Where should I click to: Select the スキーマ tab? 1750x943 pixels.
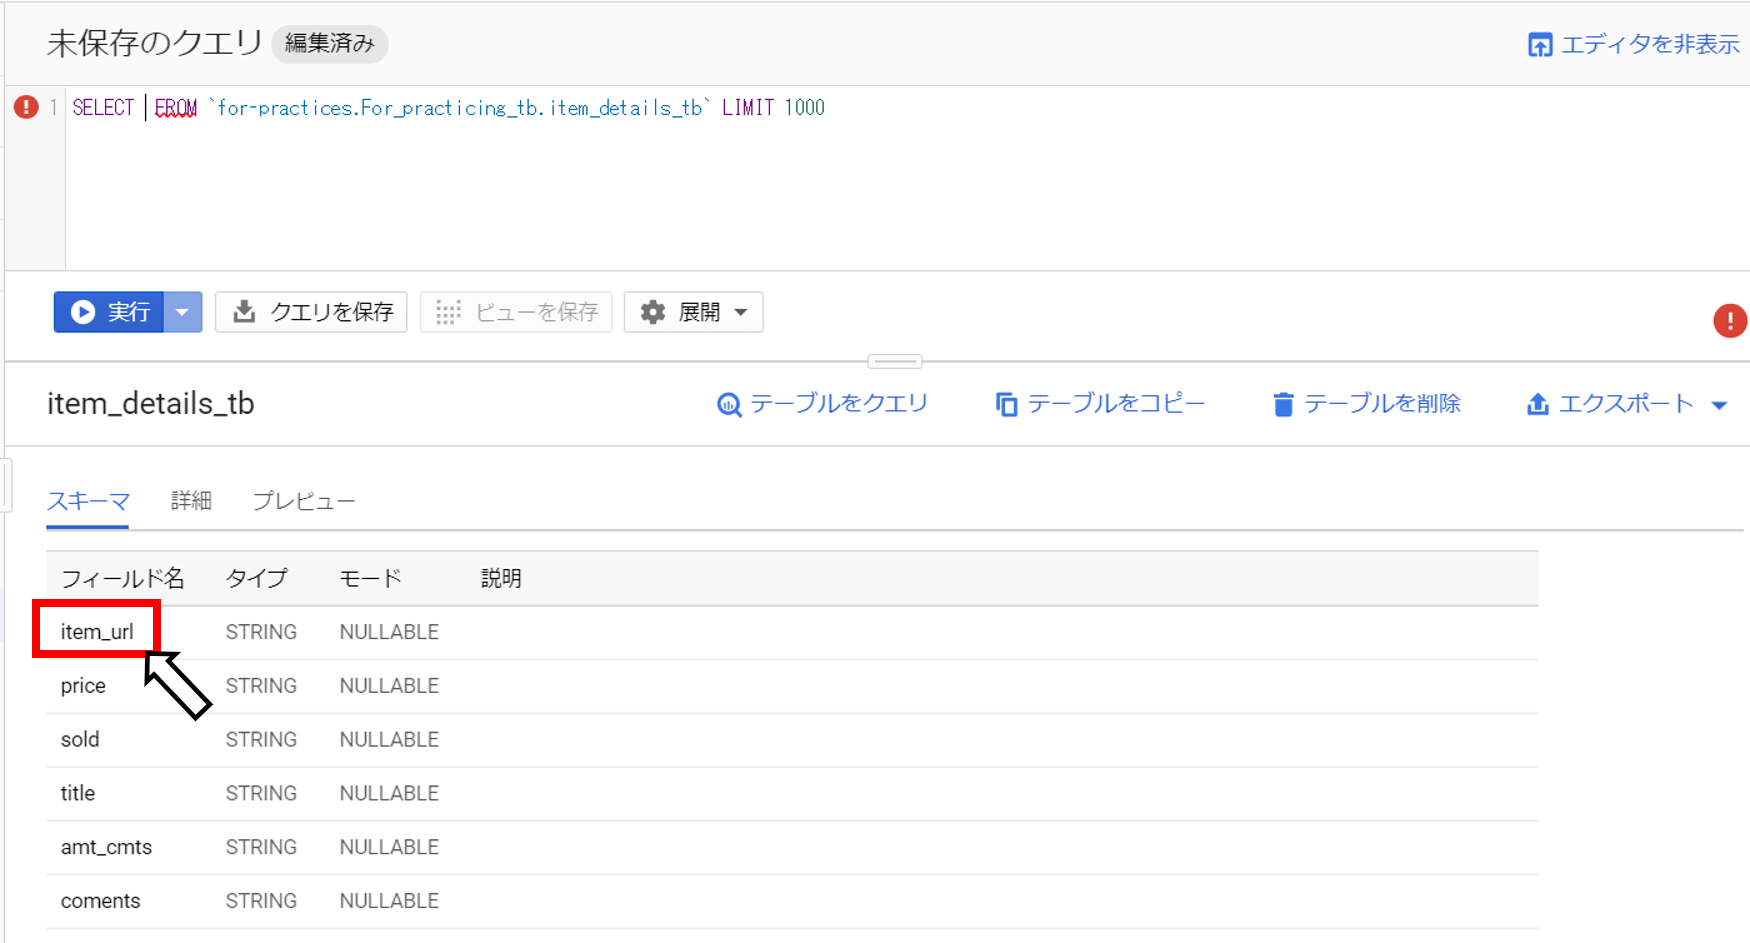pos(88,501)
